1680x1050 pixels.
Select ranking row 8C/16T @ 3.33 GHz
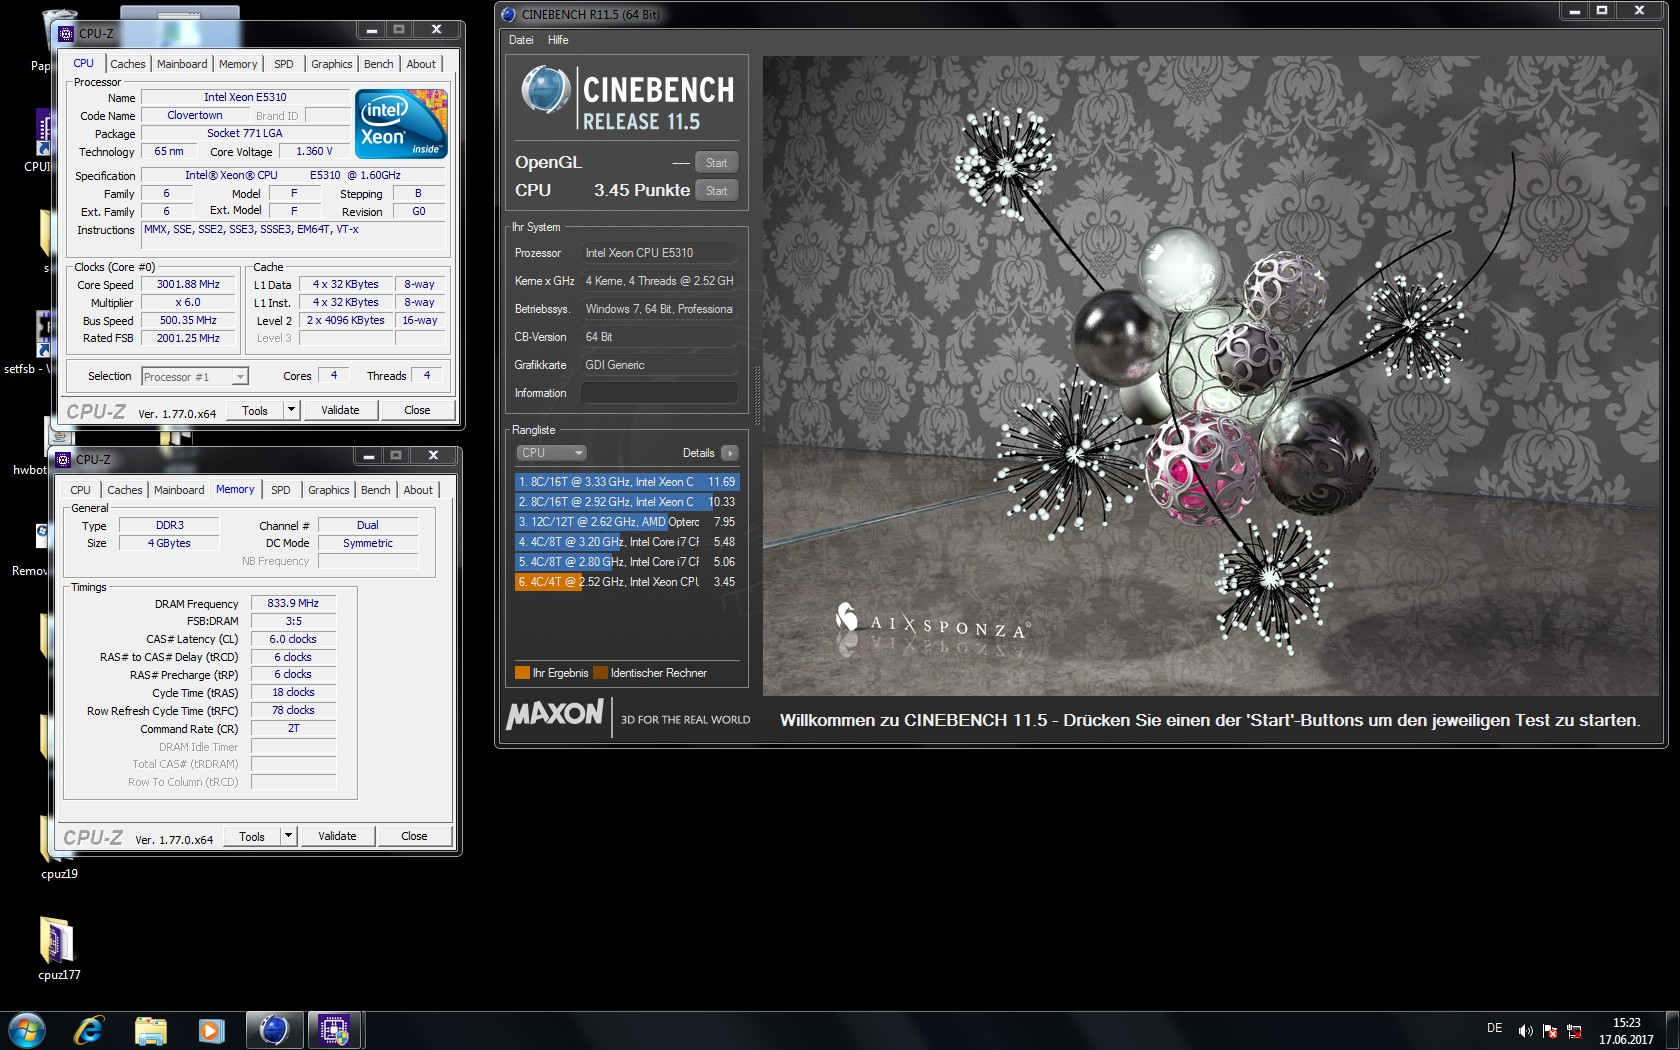pyautogui.click(x=627, y=482)
